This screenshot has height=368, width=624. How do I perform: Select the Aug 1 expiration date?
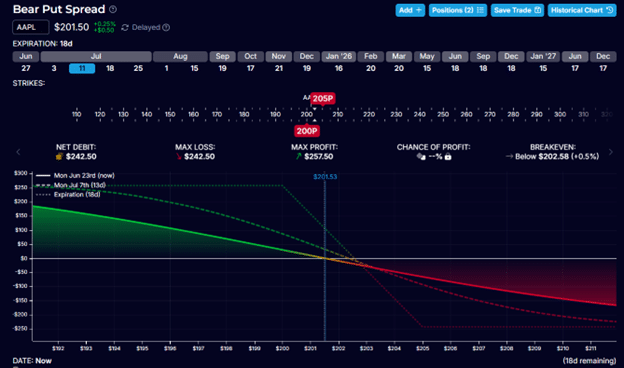tap(166, 68)
